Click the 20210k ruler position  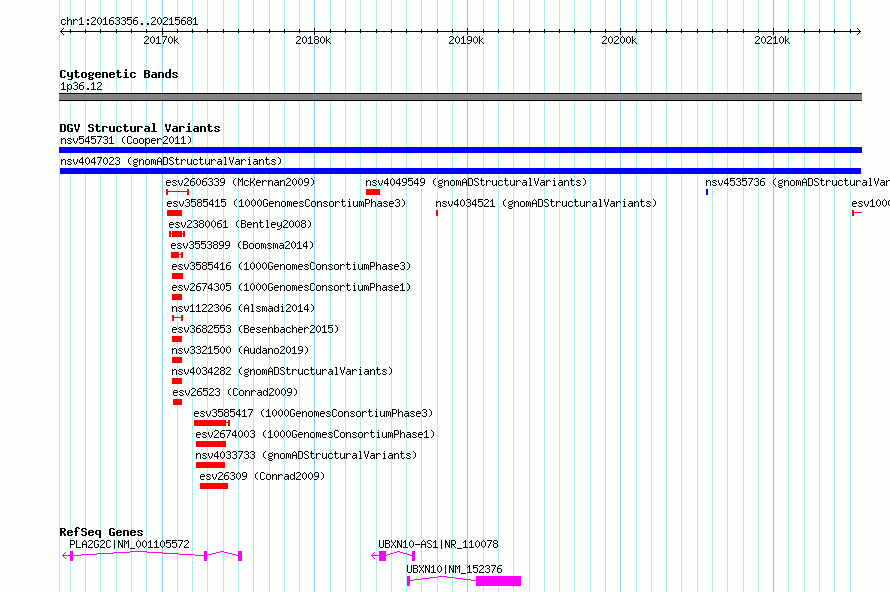(x=772, y=40)
